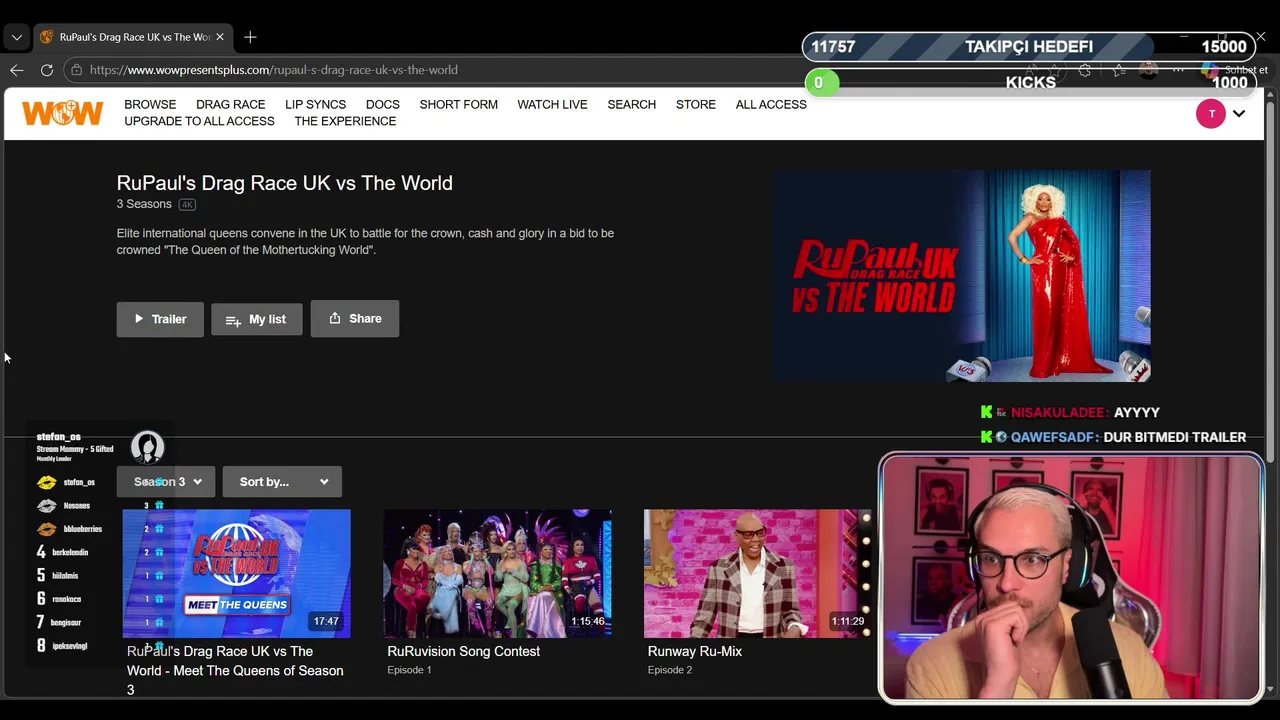Open ALL ACCESS in the nav bar
The width and height of the screenshot is (1280, 720).
pos(771,104)
